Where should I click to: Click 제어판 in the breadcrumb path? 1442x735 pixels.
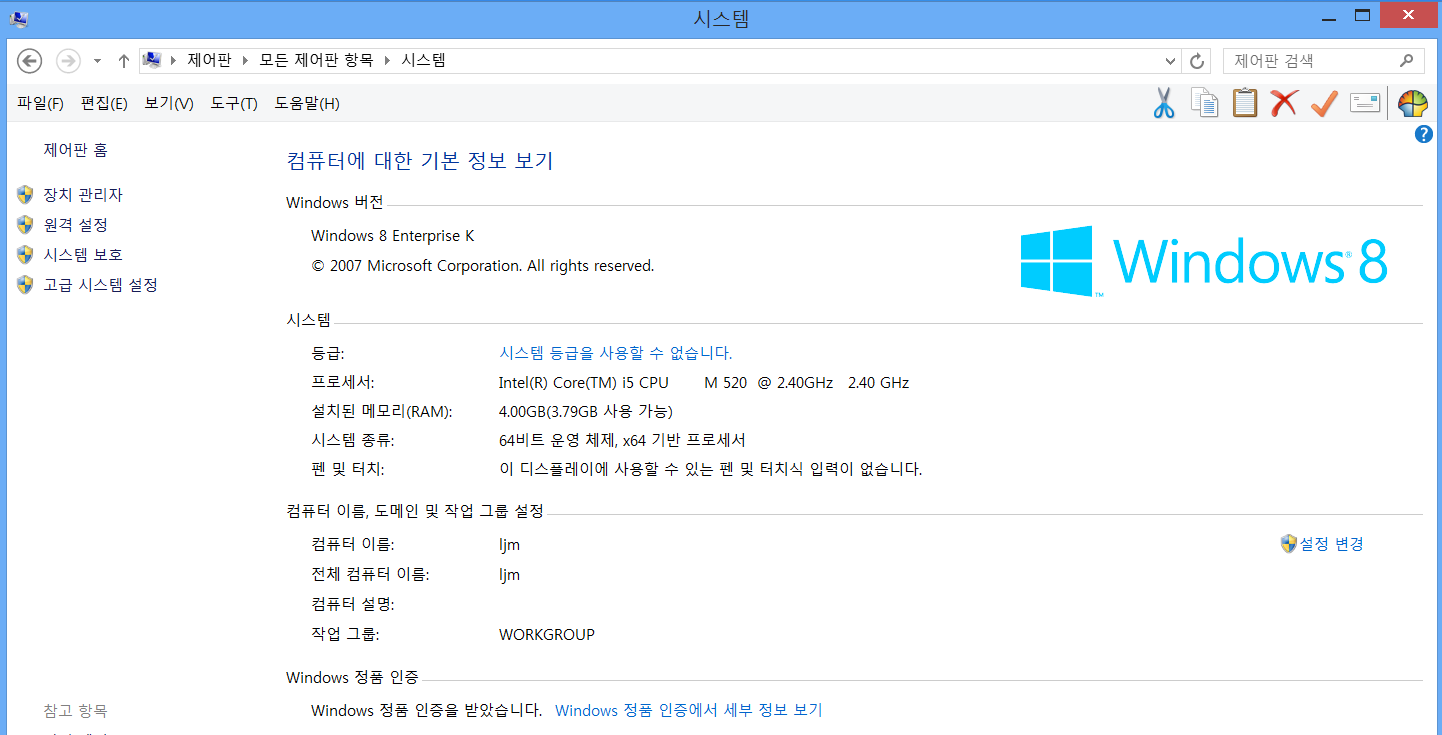point(209,60)
